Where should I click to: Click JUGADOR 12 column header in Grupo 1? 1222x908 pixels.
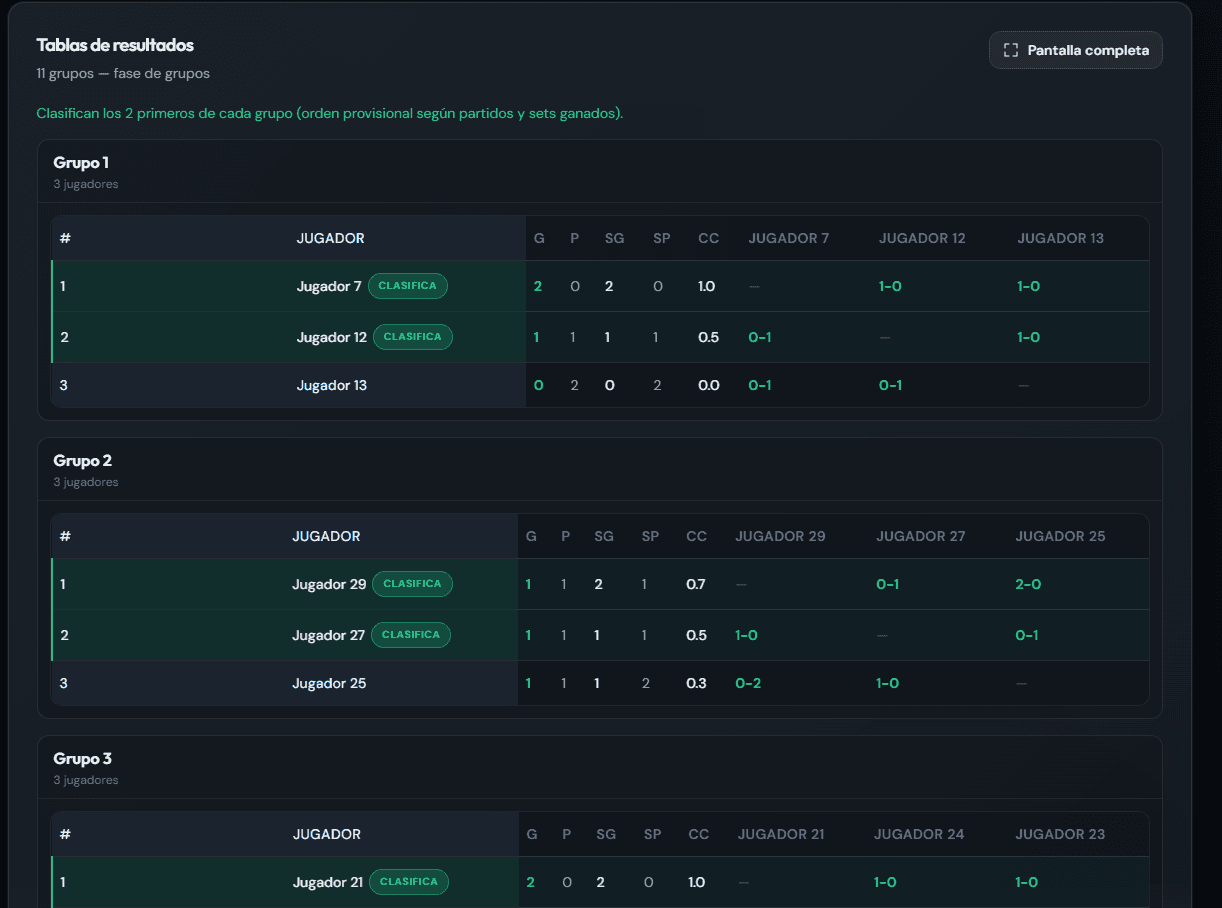pyautogui.click(x=922, y=238)
